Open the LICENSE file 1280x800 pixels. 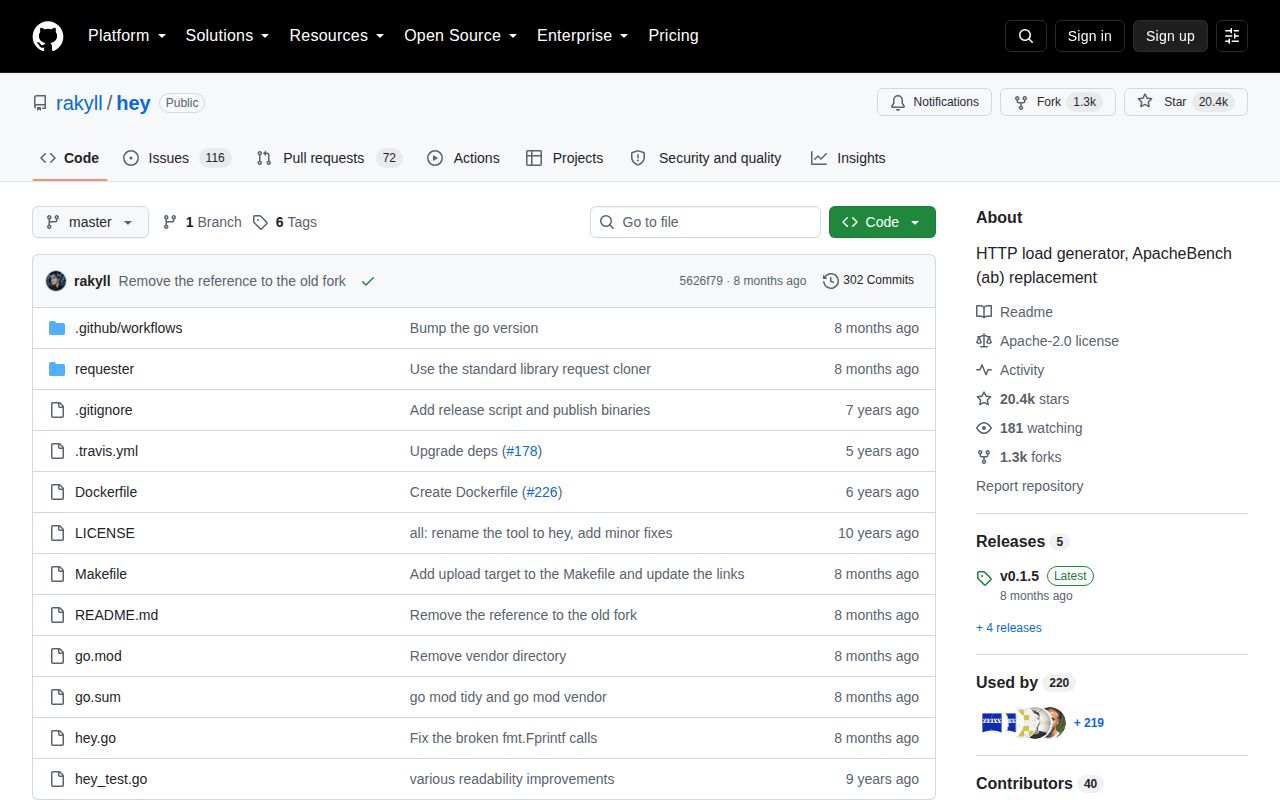(105, 533)
